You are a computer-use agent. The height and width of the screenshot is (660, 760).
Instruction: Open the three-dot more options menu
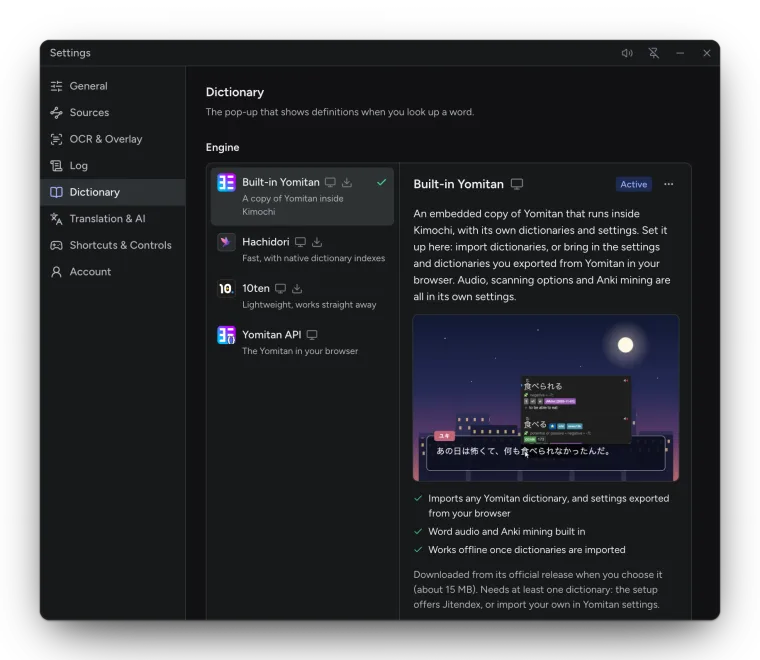(x=669, y=184)
